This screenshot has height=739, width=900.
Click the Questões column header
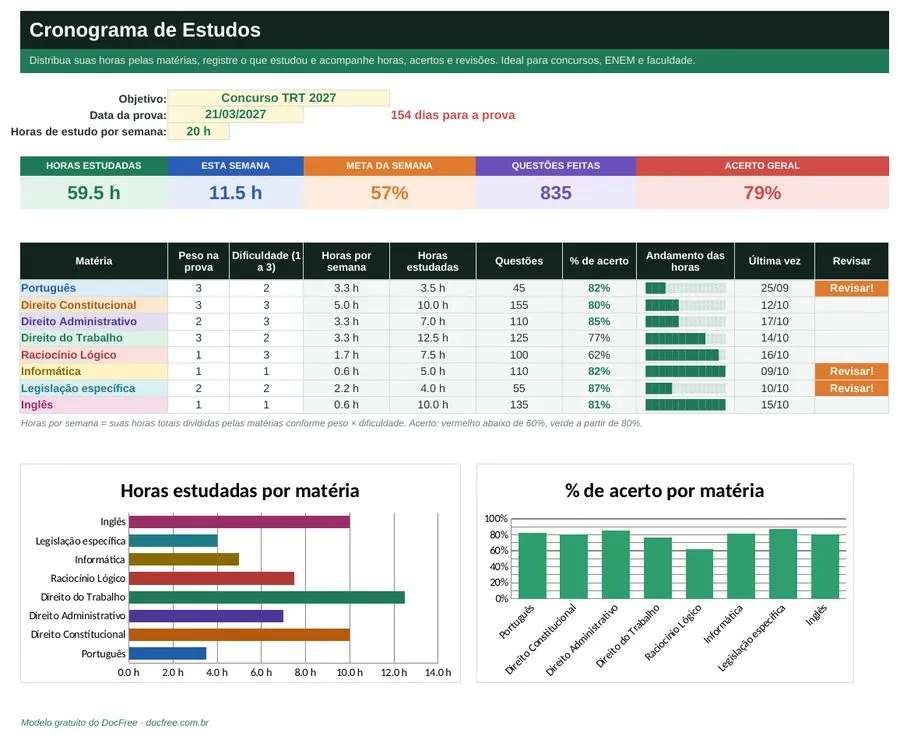[x=519, y=261]
